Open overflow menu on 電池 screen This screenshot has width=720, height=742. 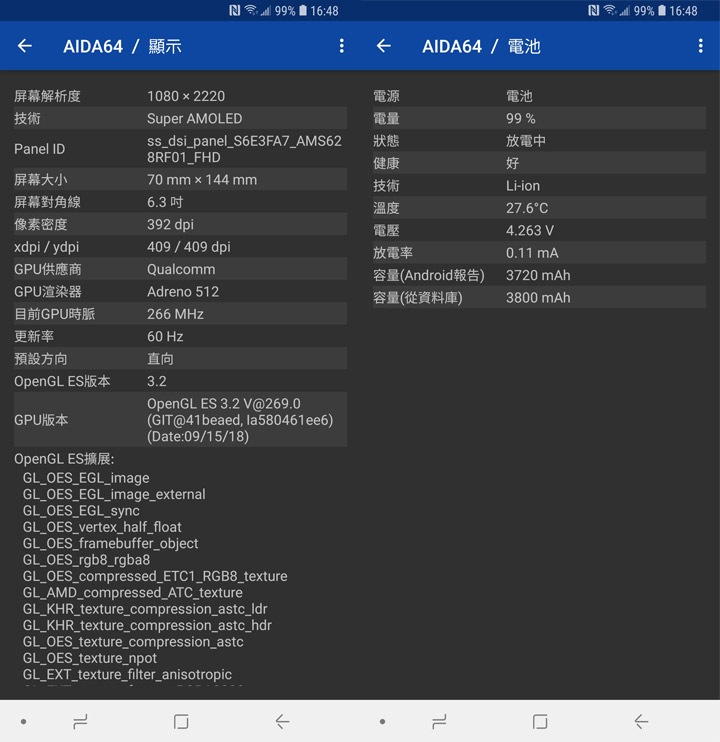click(701, 46)
